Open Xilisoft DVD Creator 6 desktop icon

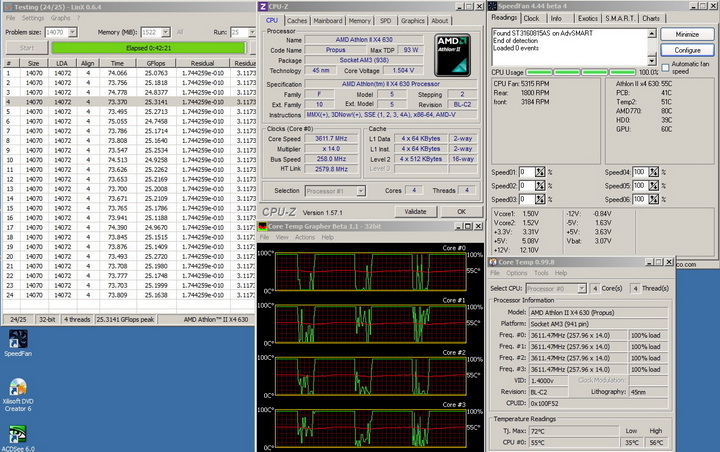[17, 387]
